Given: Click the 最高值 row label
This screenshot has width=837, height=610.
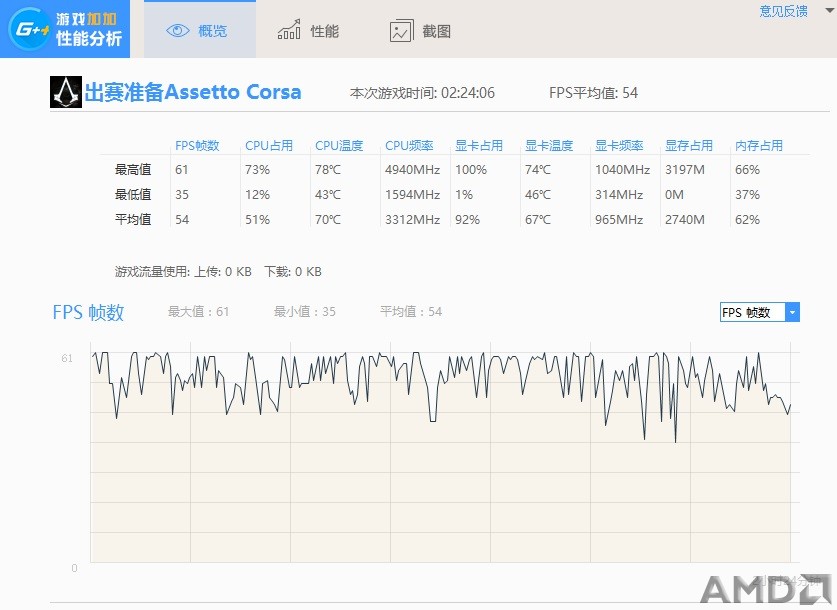Looking at the screenshot, I should coord(133,170).
